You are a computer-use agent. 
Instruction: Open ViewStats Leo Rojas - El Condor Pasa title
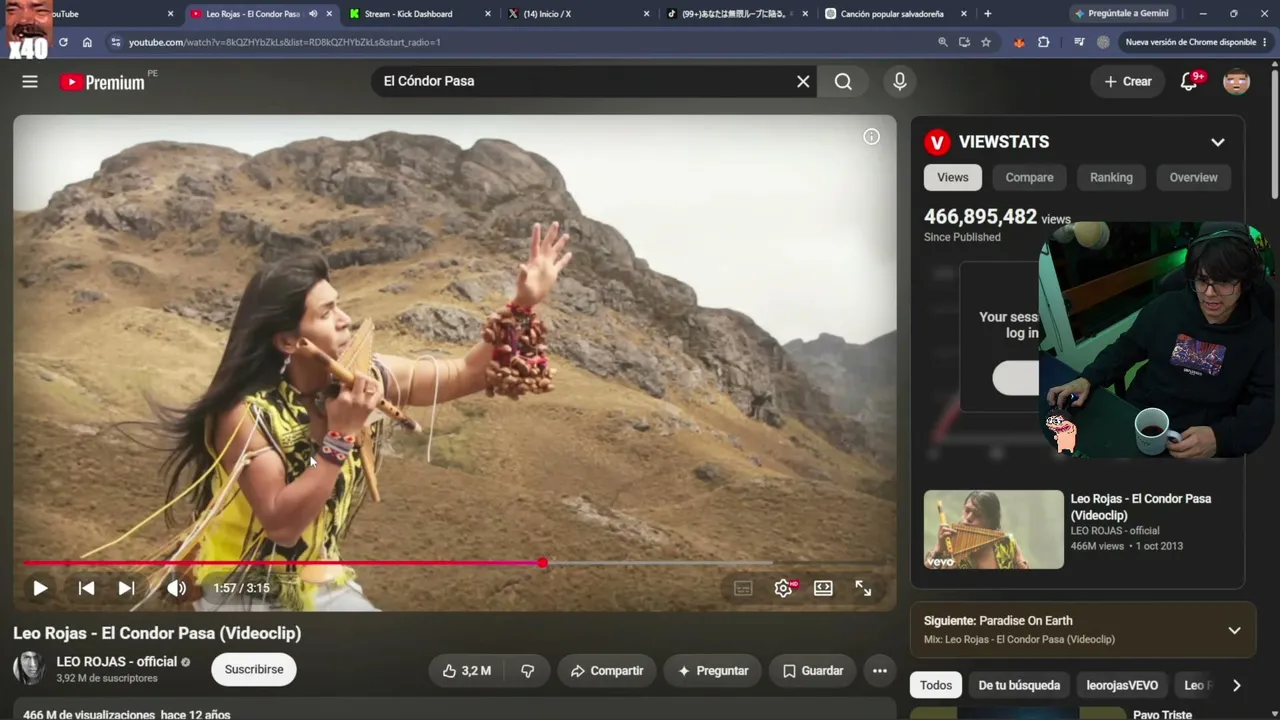coord(1141,507)
